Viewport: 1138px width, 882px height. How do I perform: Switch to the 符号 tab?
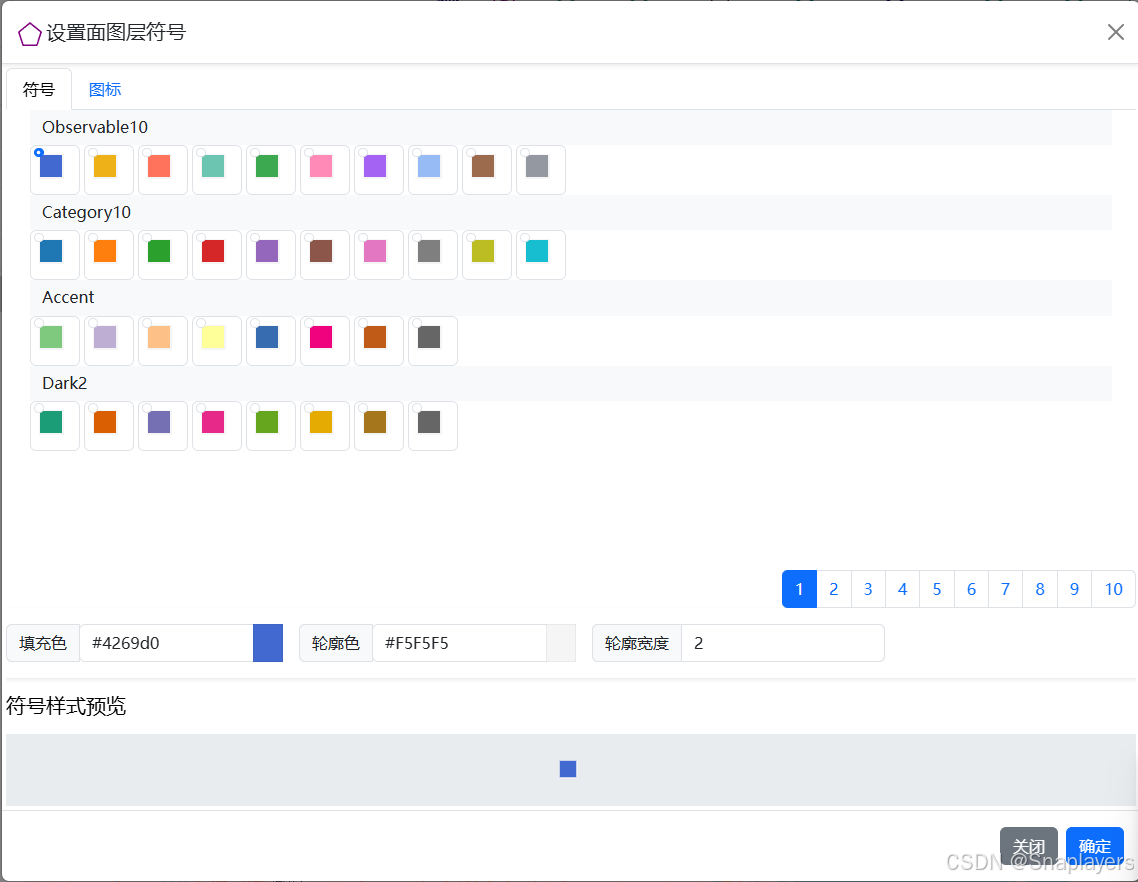(x=38, y=89)
